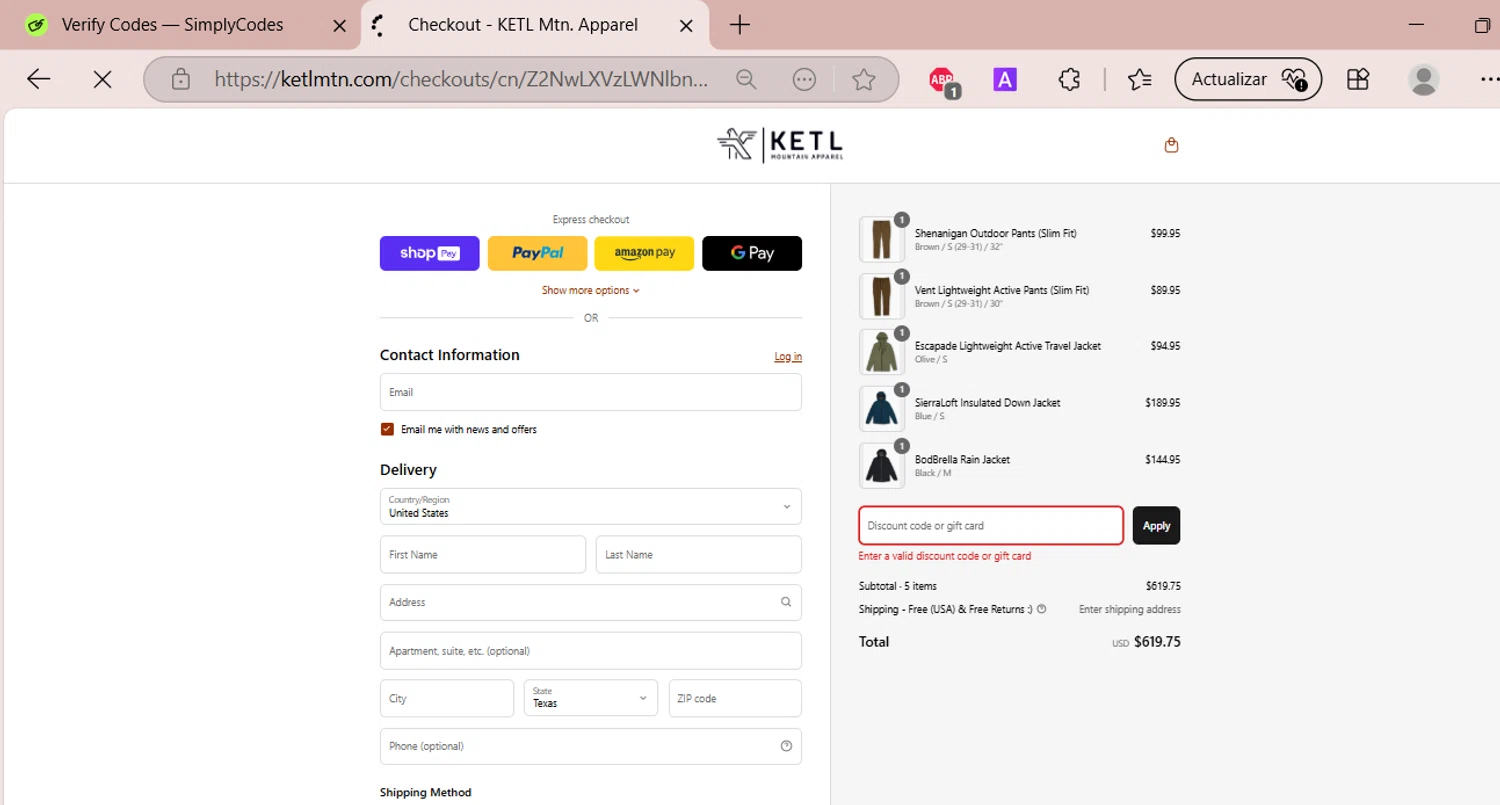This screenshot has height=805, width=1500.
Task: Click the Apartment, suite, etc. field
Action: pos(590,650)
